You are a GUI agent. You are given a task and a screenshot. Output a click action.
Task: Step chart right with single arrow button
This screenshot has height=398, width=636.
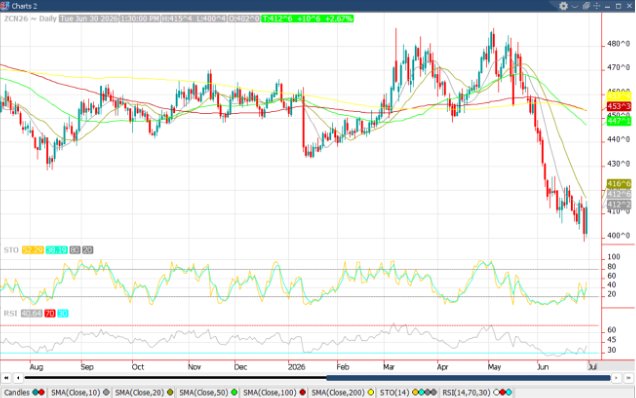617,378
